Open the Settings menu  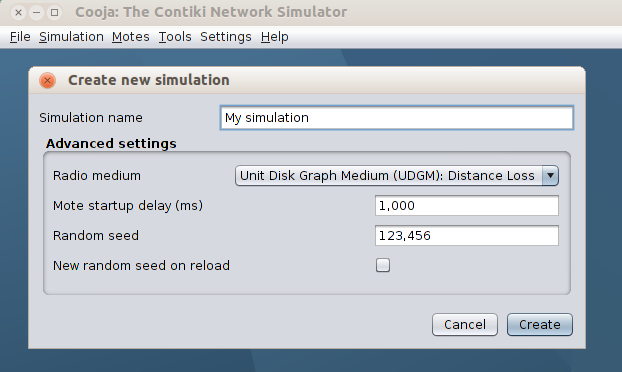click(226, 37)
